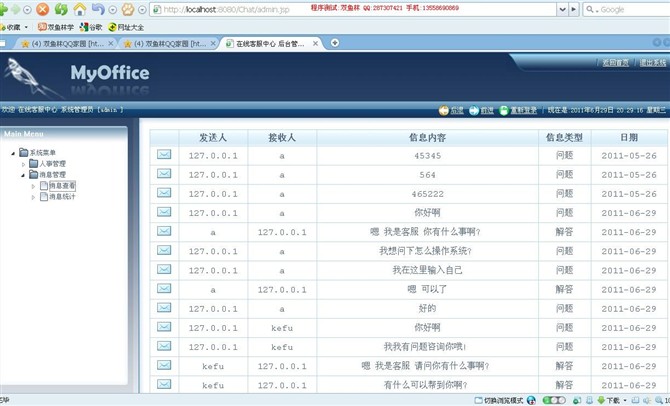
Task: Click the 退出系统 link
Action: point(652,63)
